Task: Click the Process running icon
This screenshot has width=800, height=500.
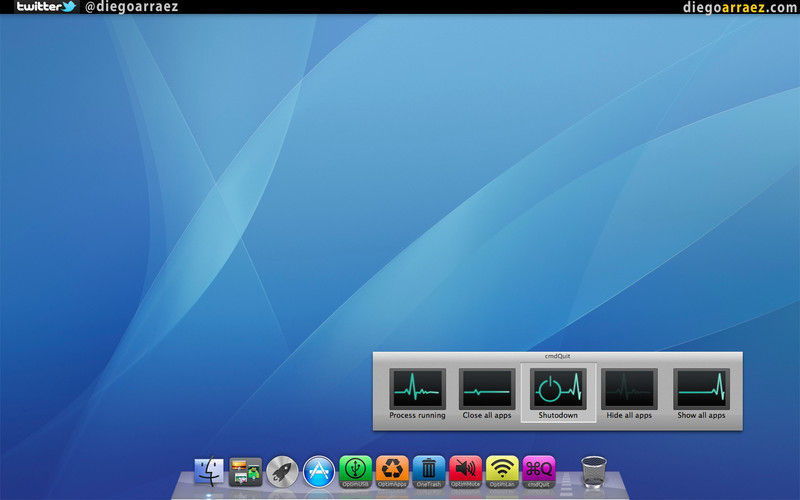Action: 417,388
